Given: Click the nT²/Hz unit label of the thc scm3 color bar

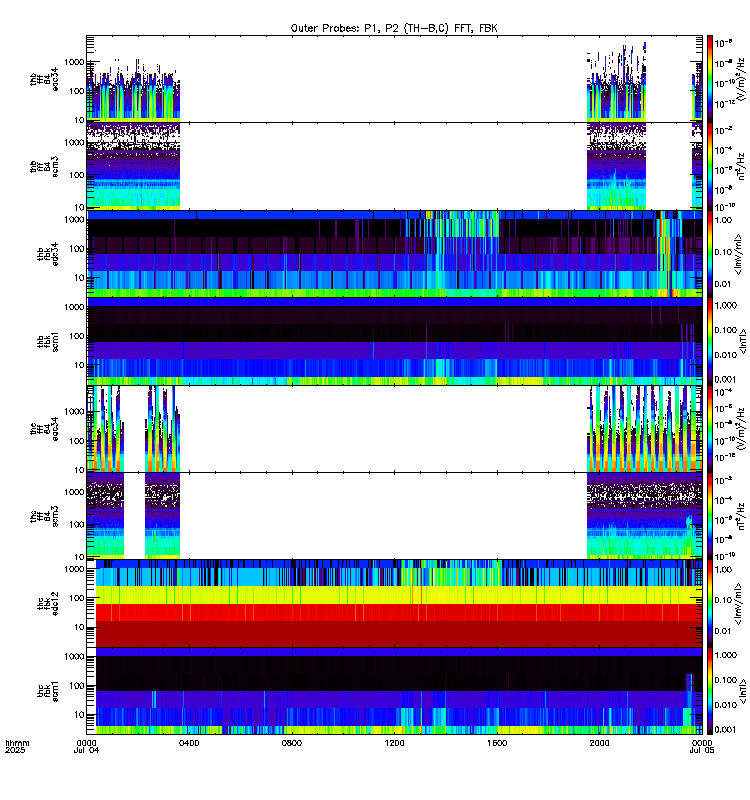Looking at the screenshot, I should coord(741,516).
